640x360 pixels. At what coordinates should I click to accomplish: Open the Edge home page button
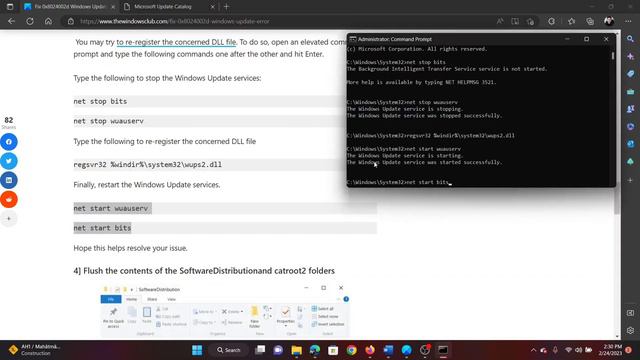(x=48, y=21)
